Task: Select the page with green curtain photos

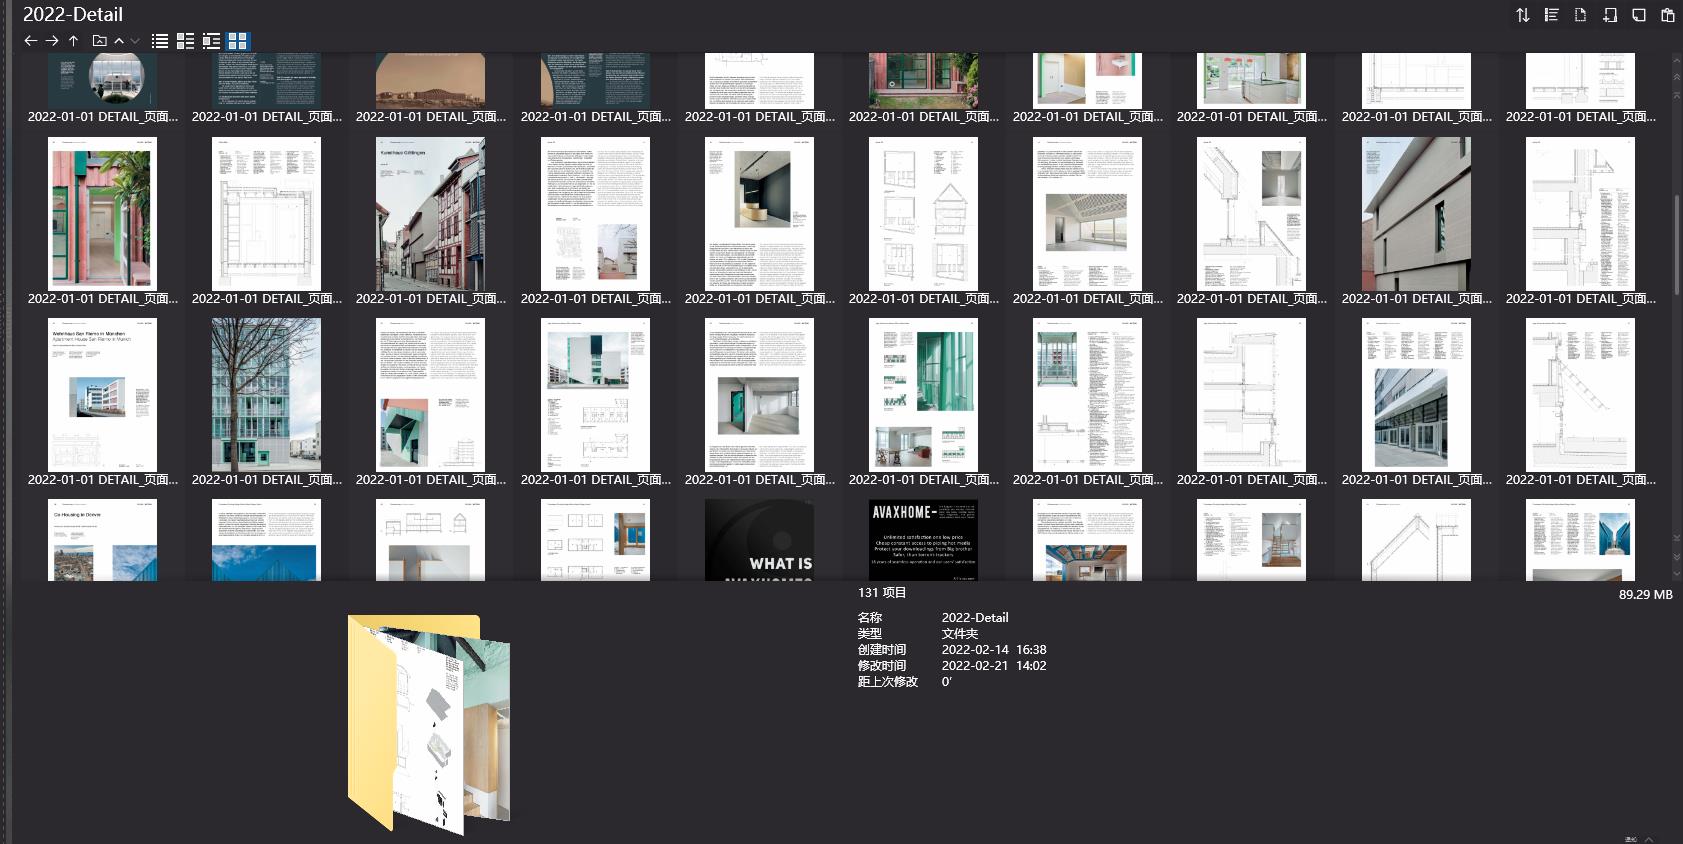Action: tap(923, 395)
